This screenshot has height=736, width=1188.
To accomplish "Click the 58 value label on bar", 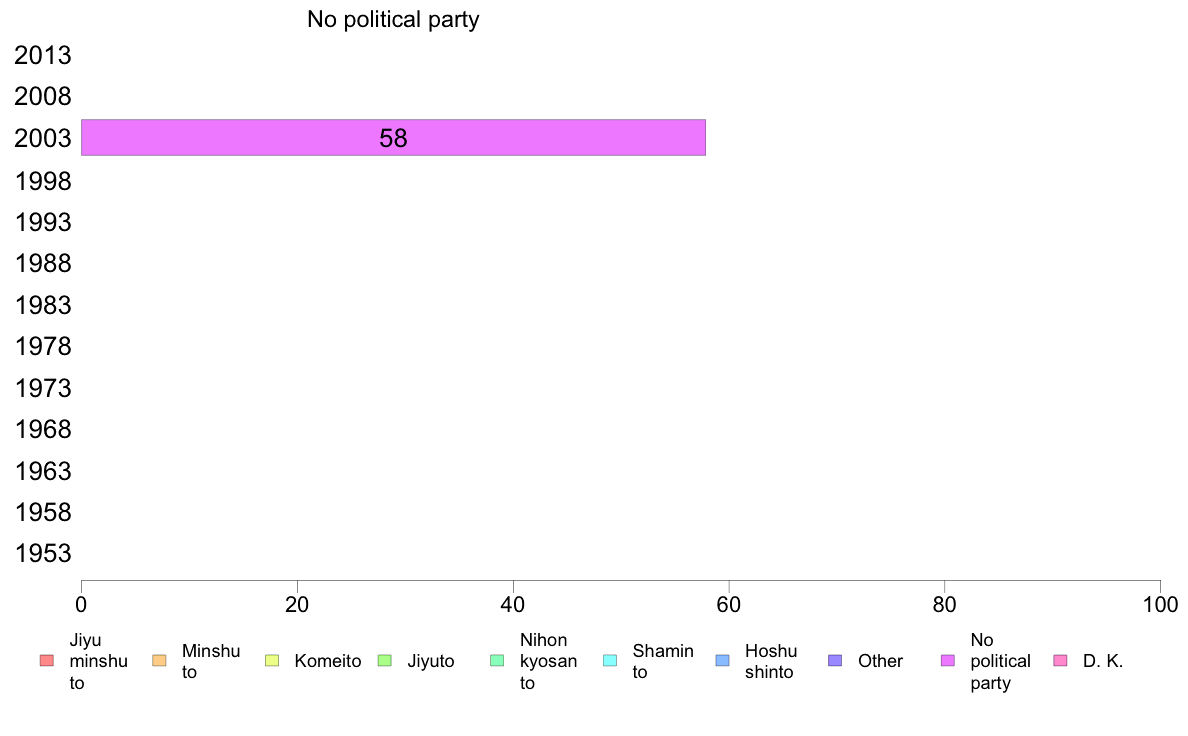I will pos(393,138).
